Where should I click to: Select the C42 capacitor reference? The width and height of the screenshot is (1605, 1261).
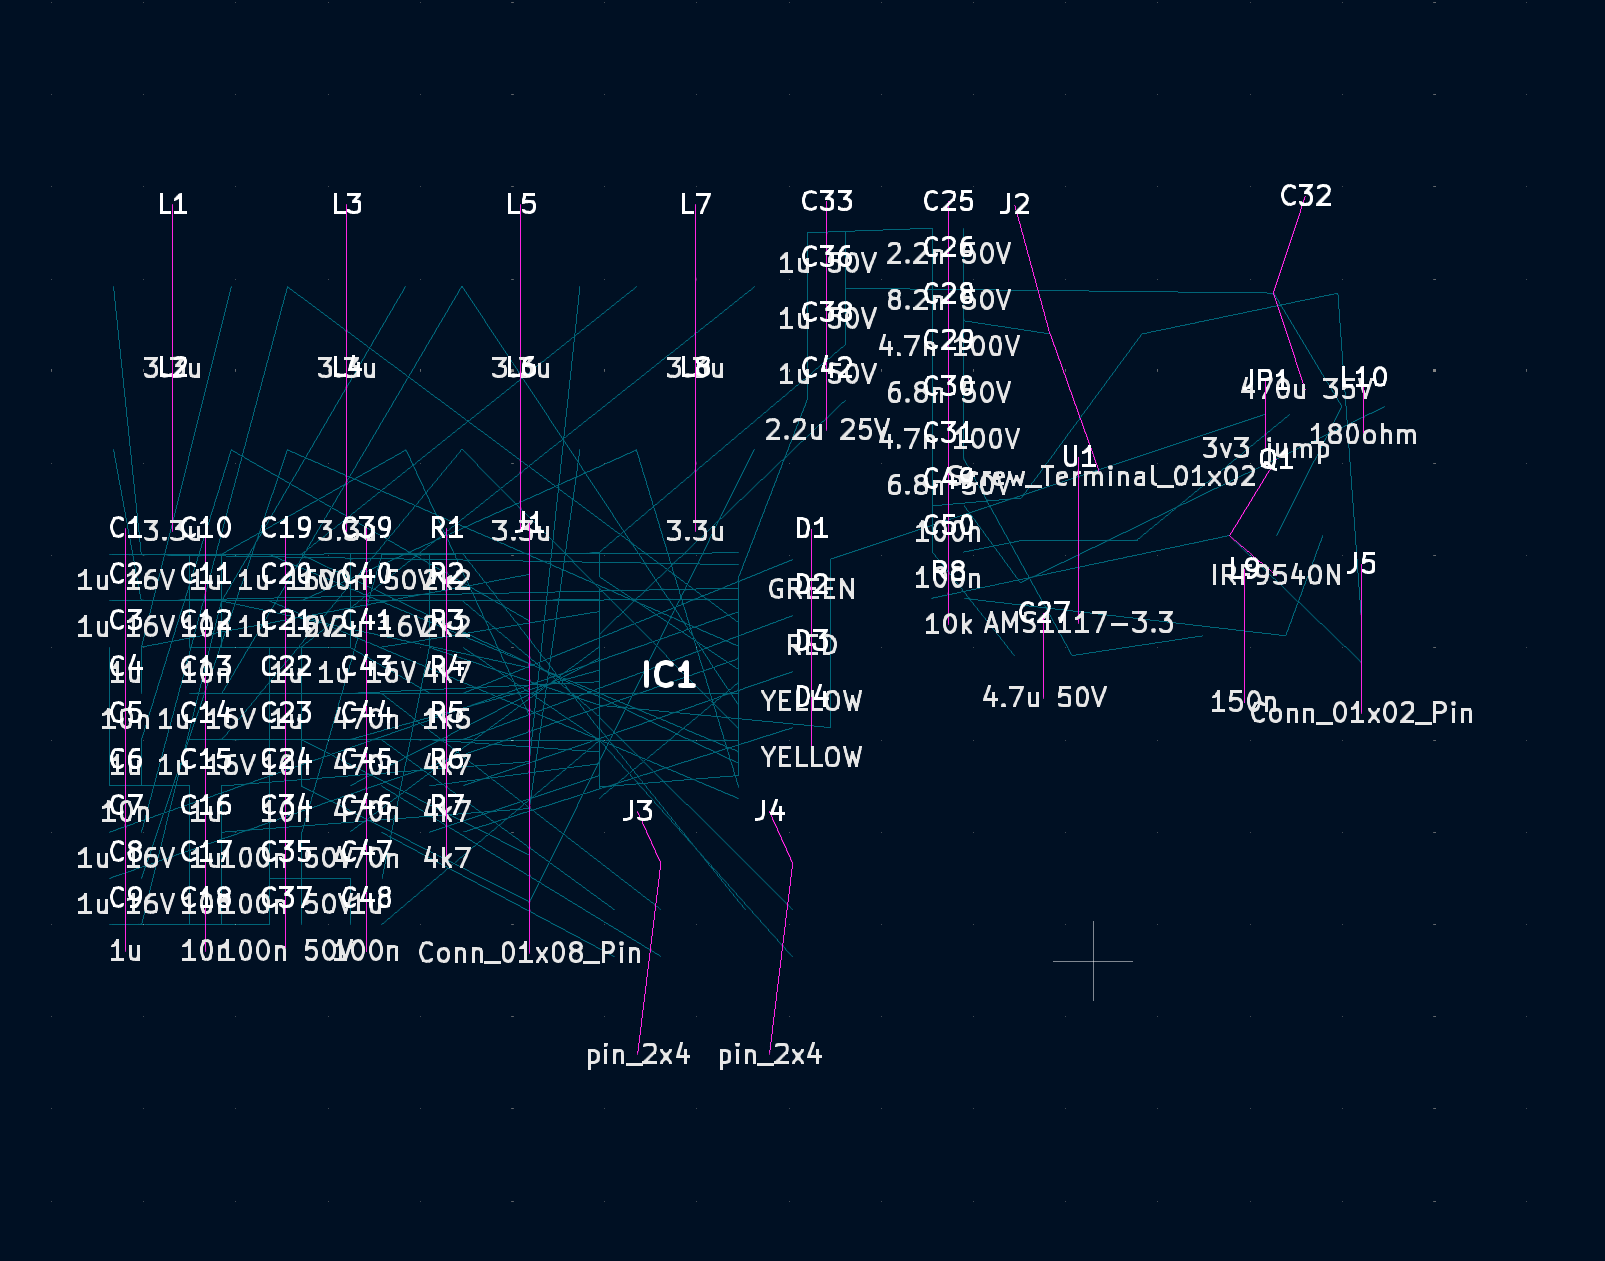(827, 368)
